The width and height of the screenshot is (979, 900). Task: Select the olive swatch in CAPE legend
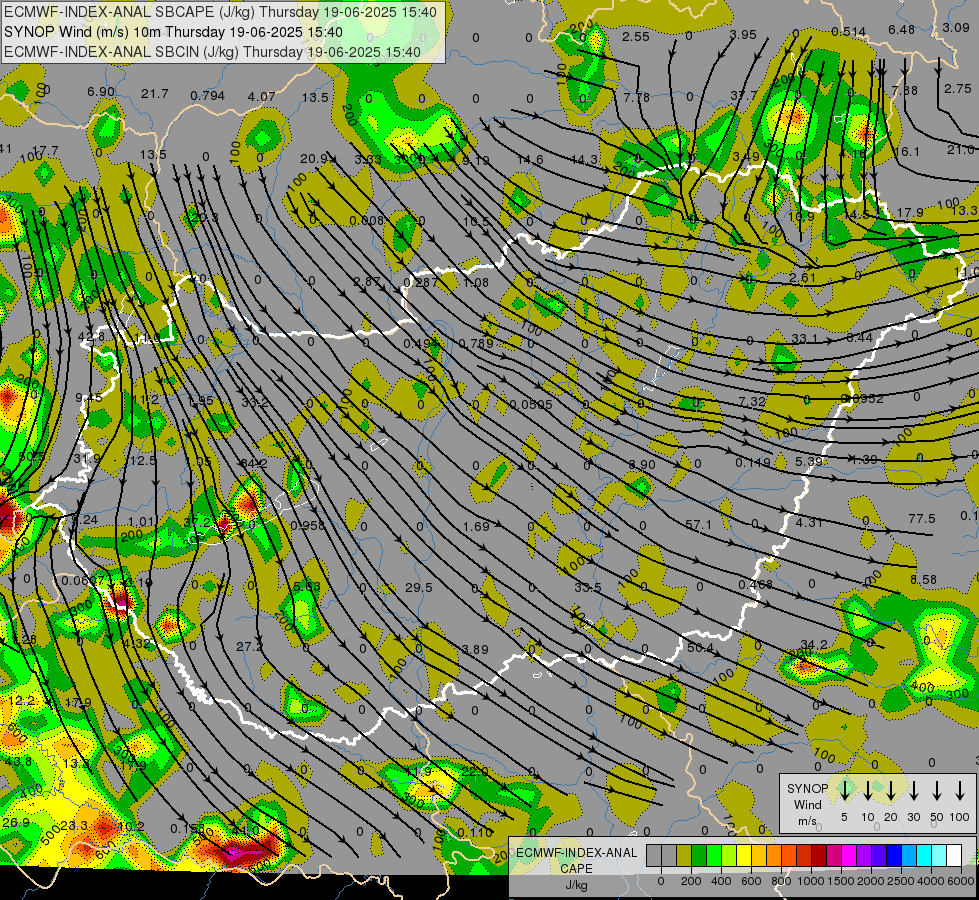(x=684, y=856)
